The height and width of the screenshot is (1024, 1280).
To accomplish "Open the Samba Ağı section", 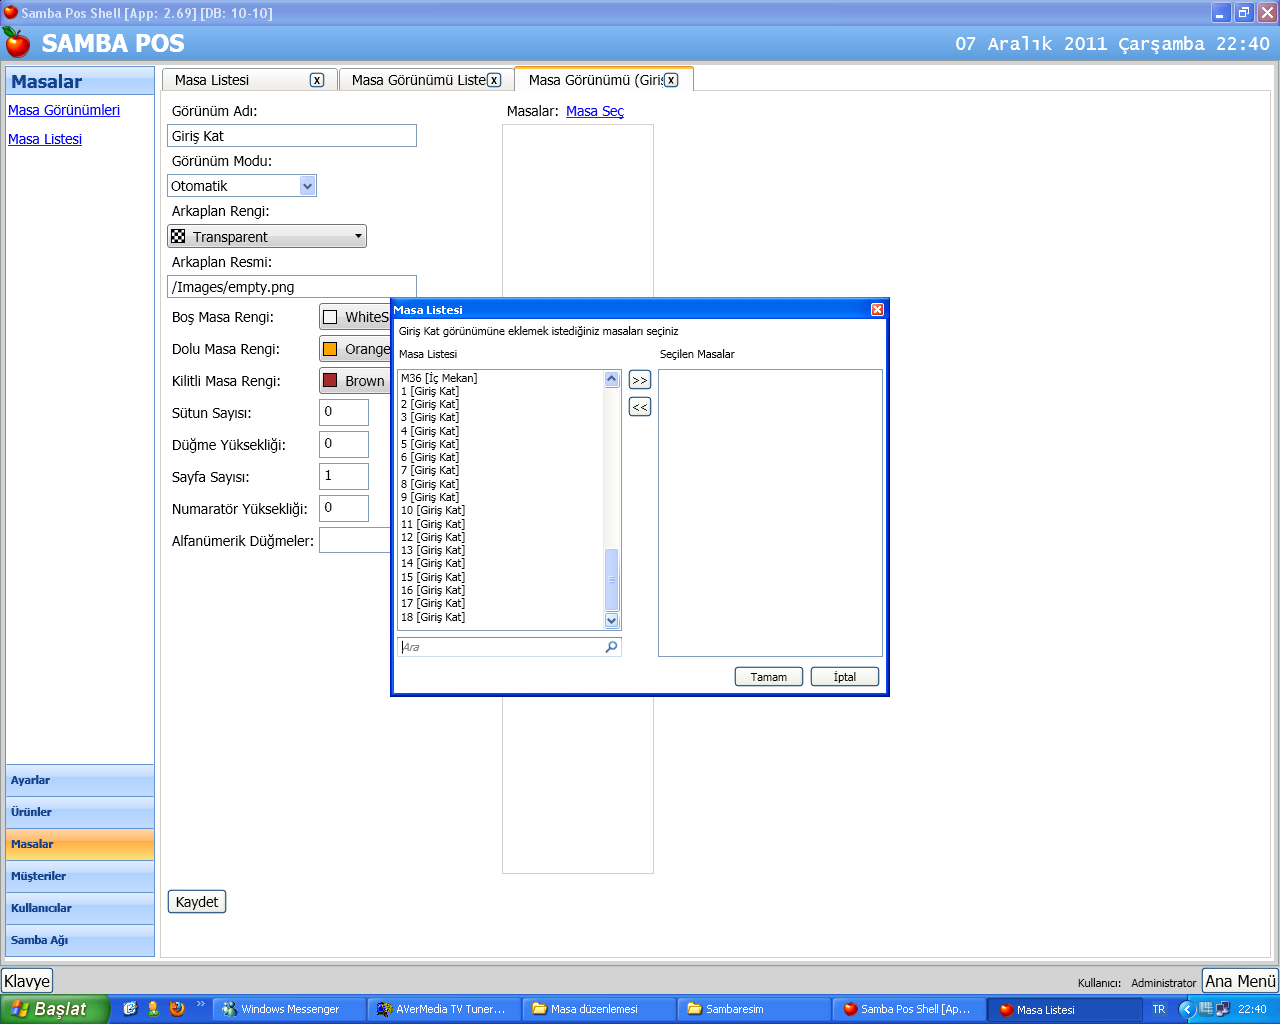I will pyautogui.click(x=80, y=940).
